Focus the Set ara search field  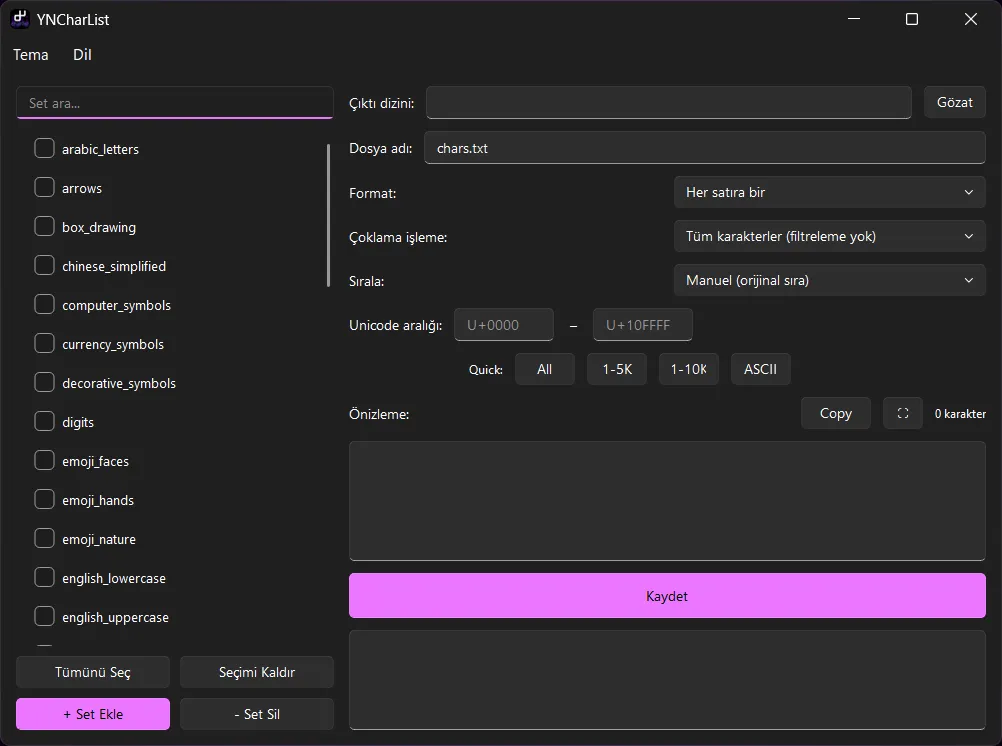[x=174, y=103]
